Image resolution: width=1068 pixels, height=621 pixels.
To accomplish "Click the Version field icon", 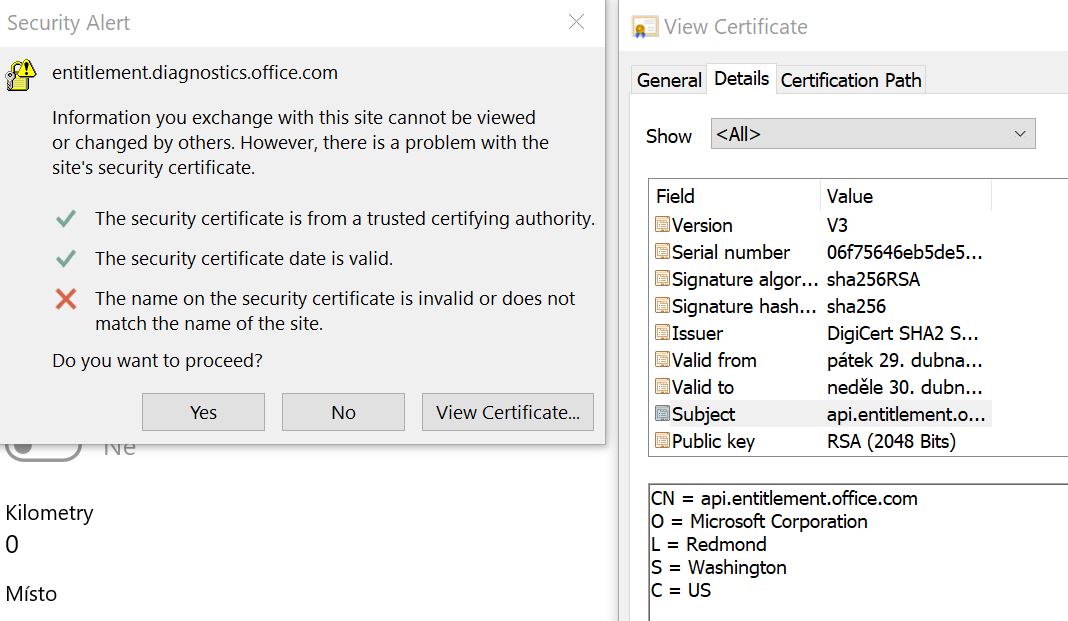I will pos(662,224).
